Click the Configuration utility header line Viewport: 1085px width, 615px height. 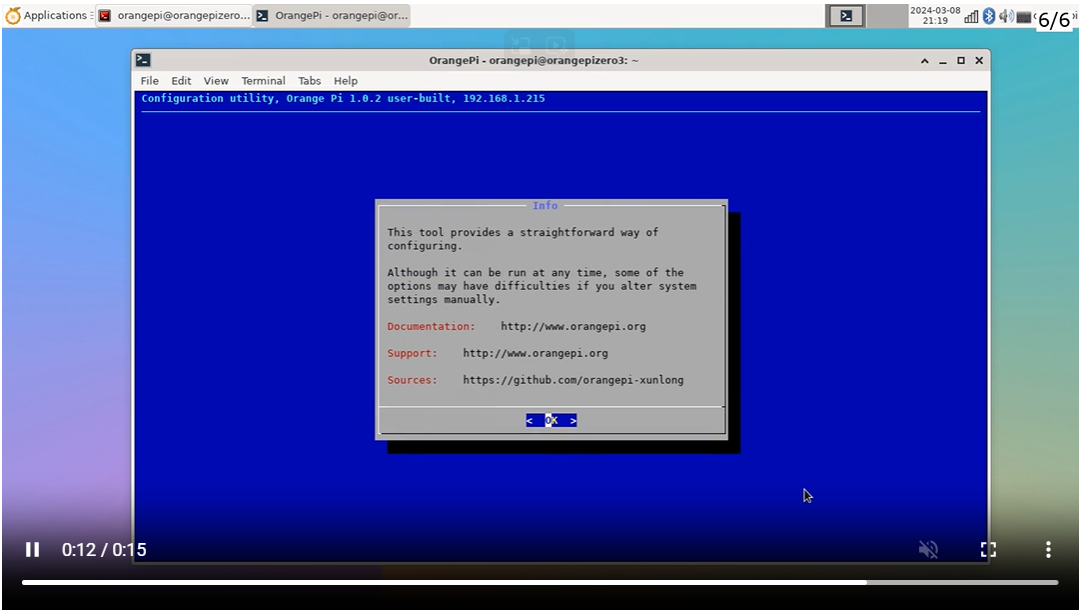(343, 98)
